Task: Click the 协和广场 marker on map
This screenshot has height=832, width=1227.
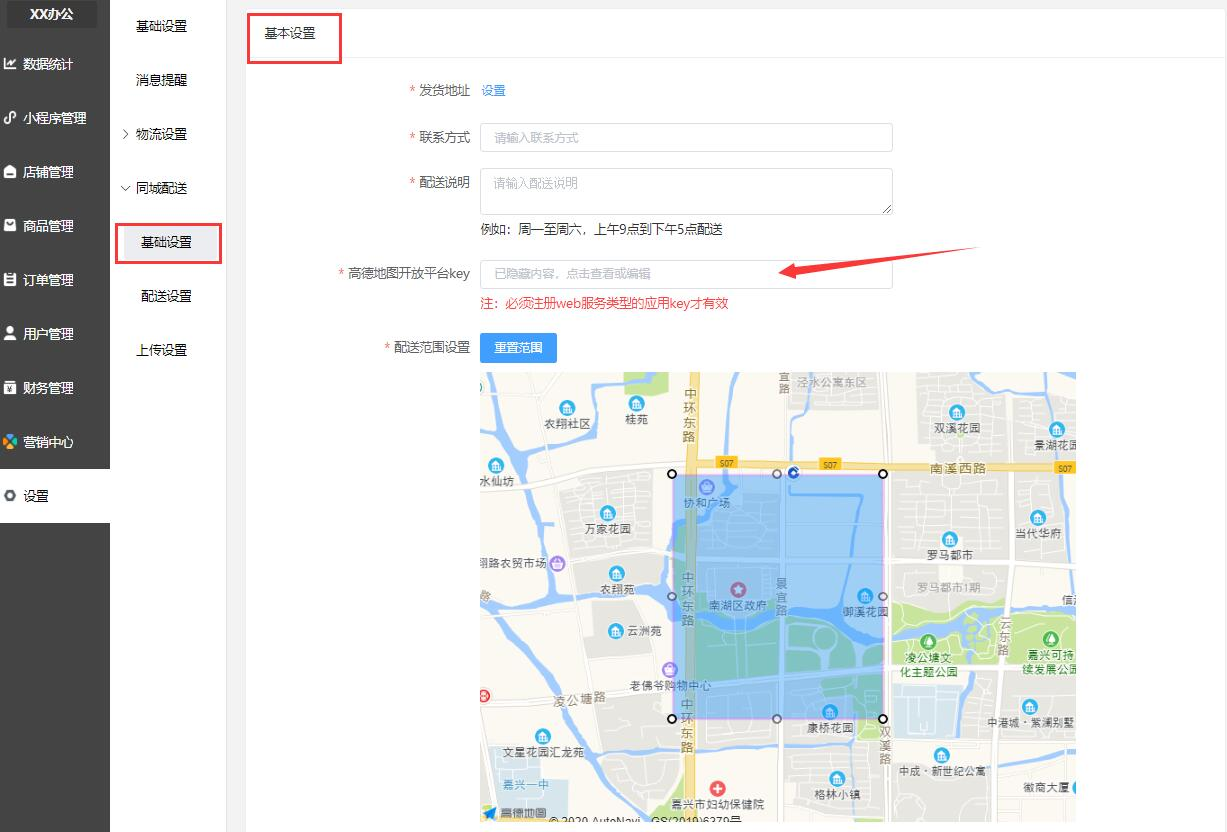Action: pos(706,487)
